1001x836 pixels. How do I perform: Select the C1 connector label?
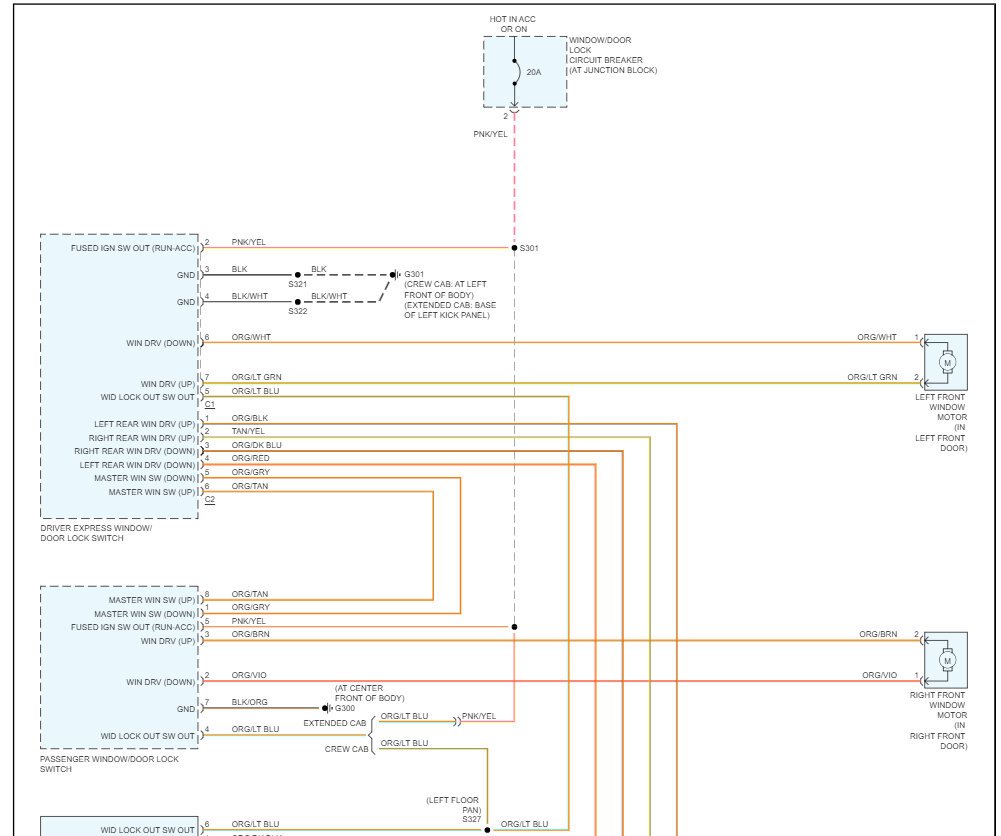pyautogui.click(x=209, y=405)
